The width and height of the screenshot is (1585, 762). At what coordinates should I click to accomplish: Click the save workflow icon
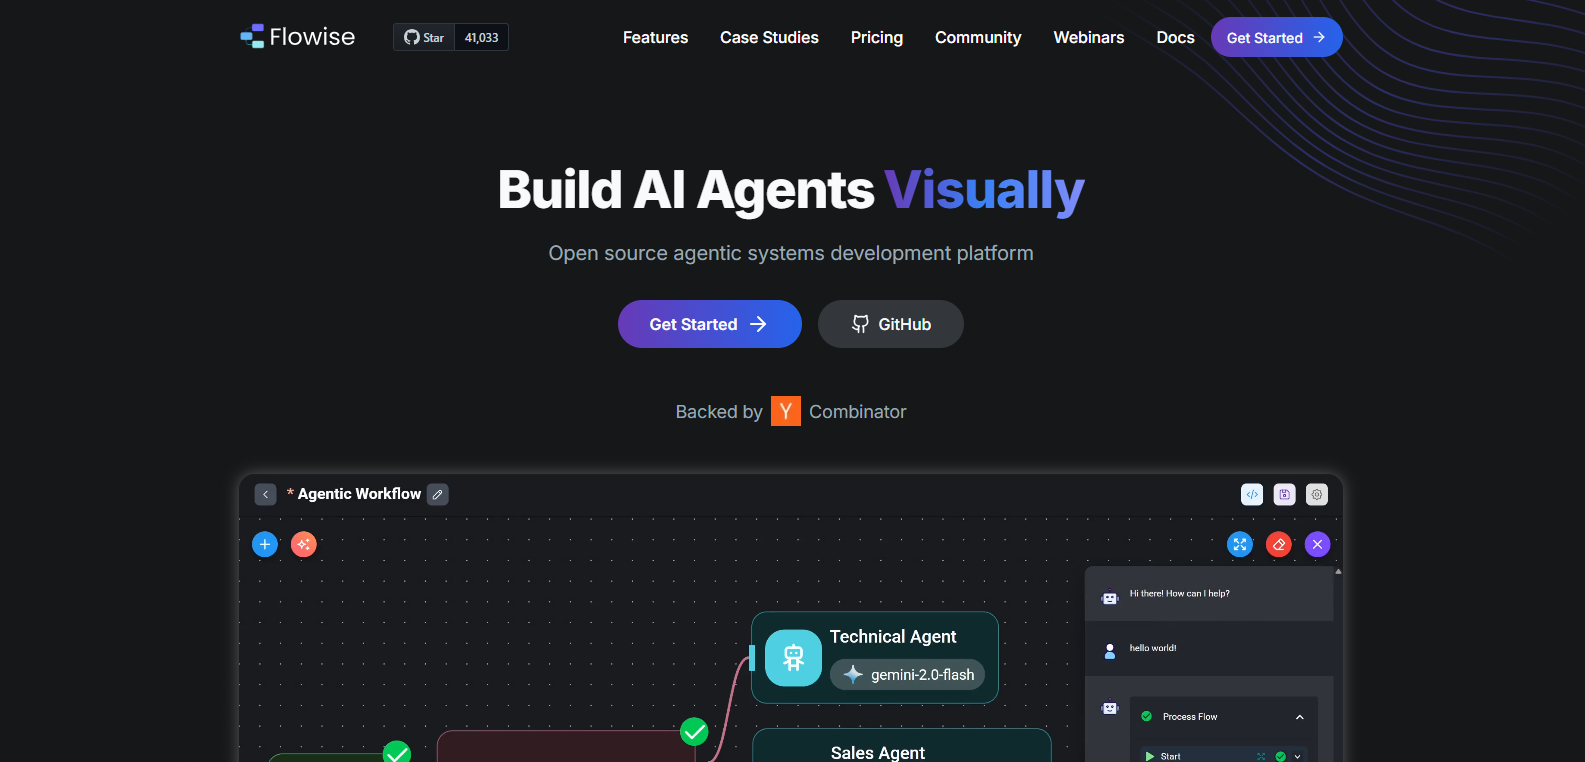tap(1285, 494)
